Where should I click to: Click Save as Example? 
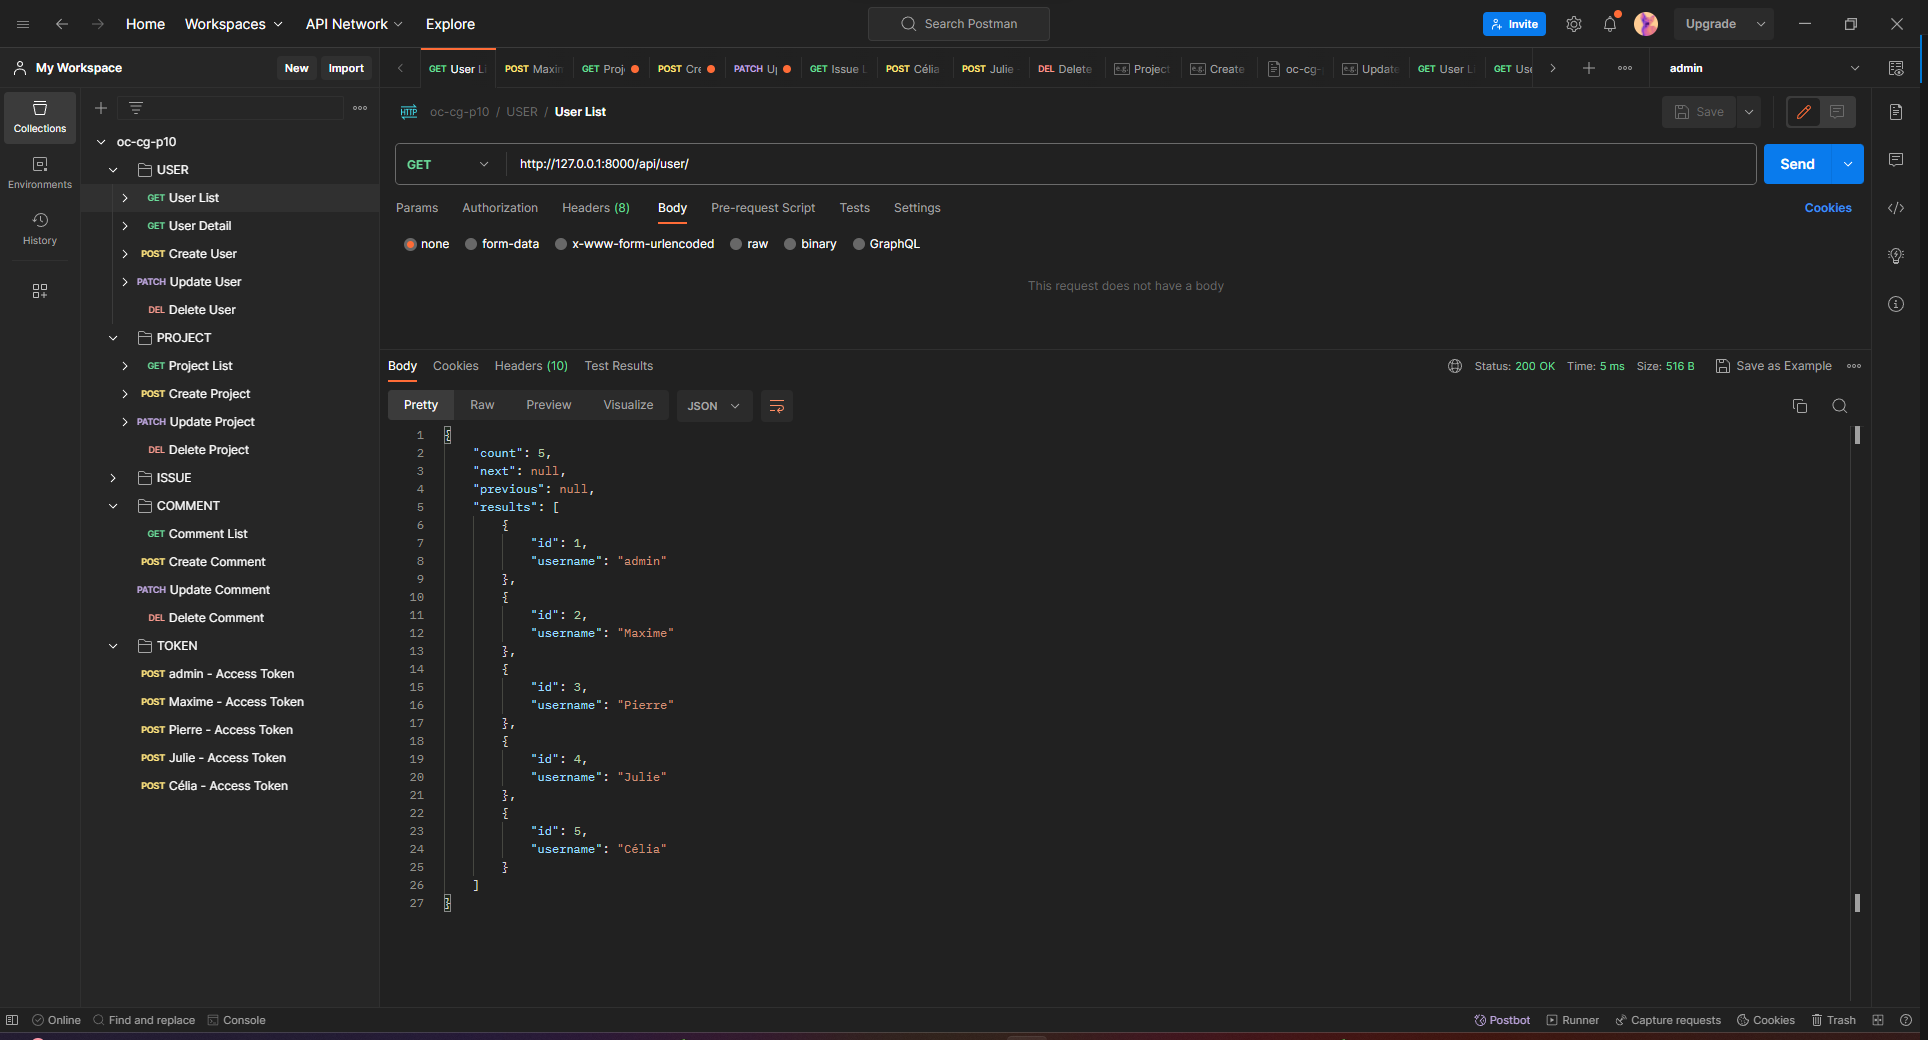[x=1774, y=366]
